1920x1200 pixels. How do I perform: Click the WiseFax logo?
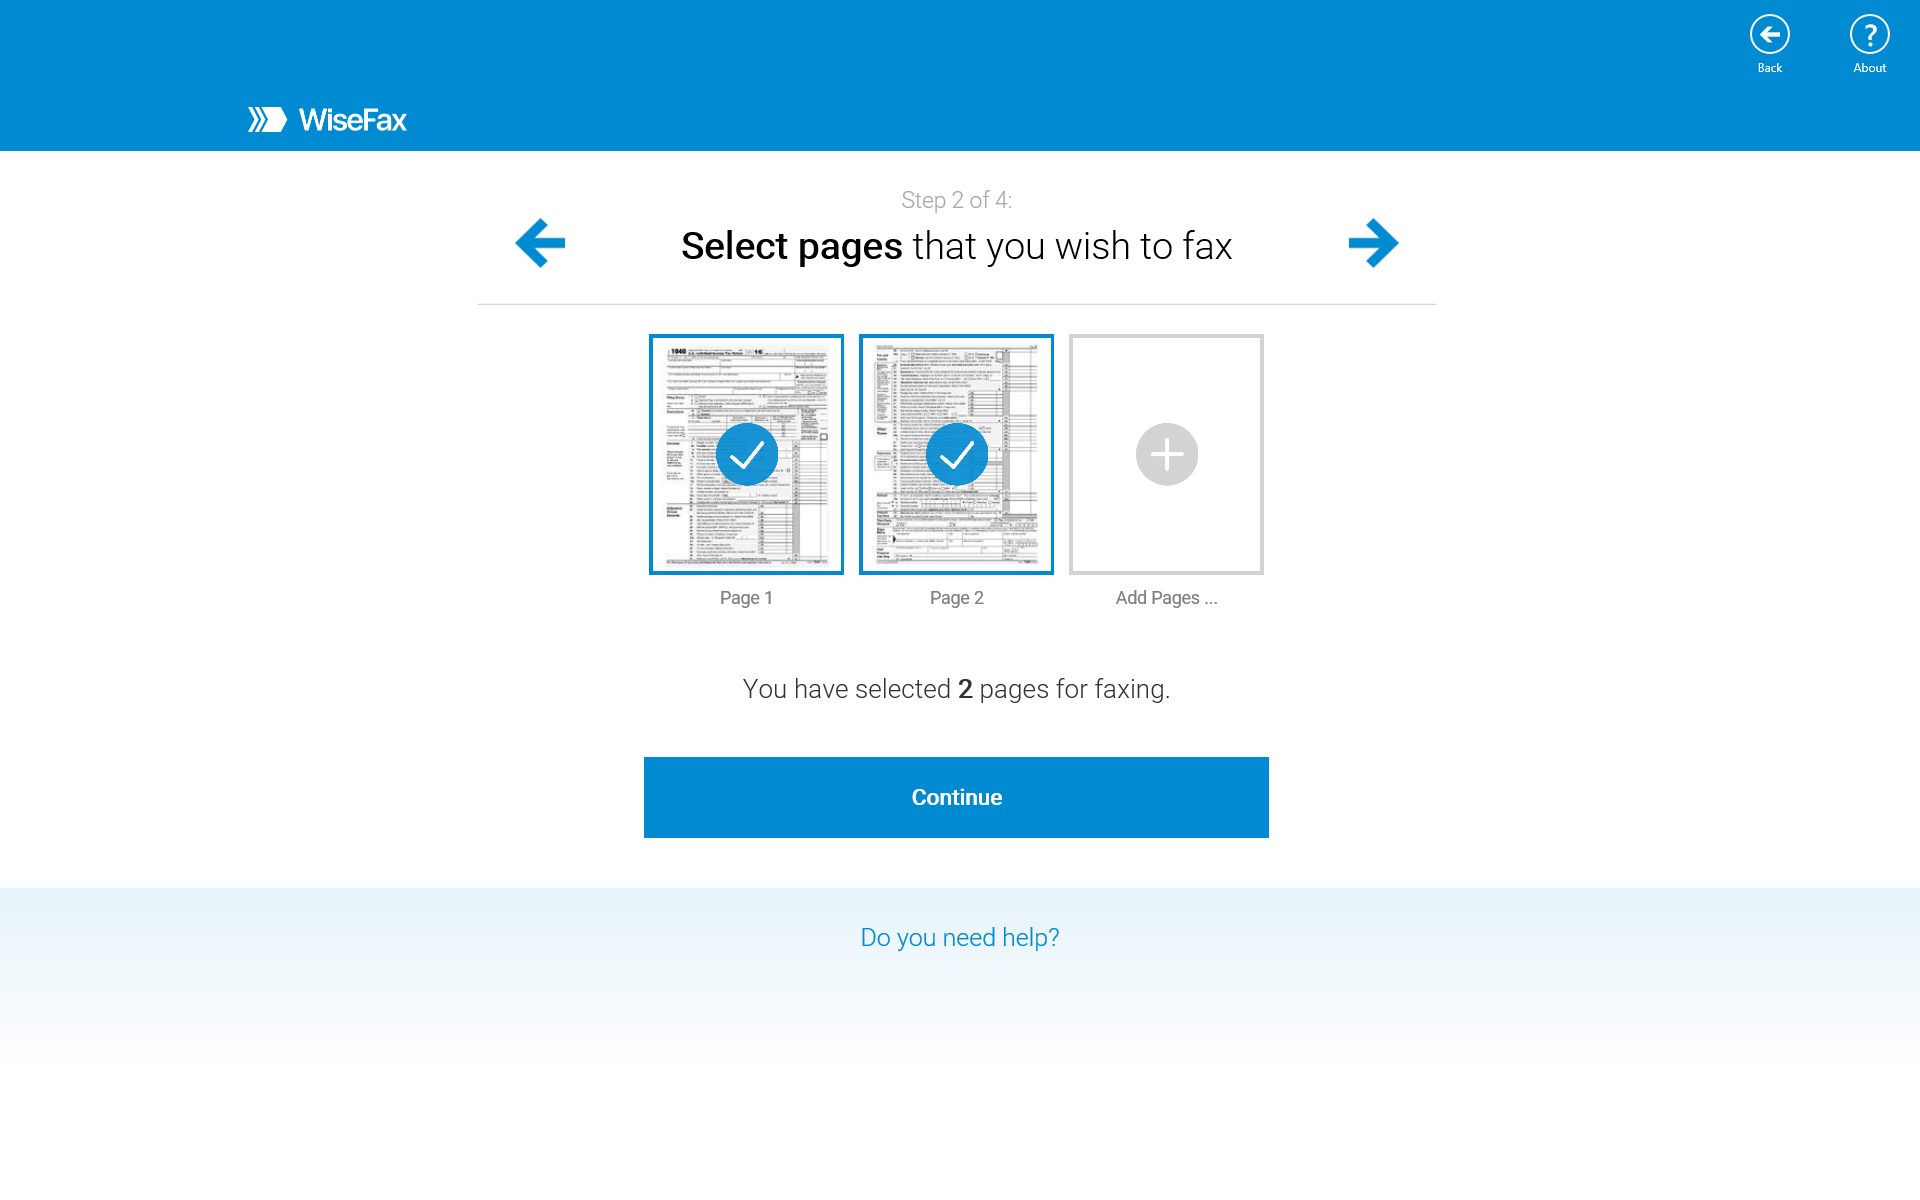tap(327, 120)
